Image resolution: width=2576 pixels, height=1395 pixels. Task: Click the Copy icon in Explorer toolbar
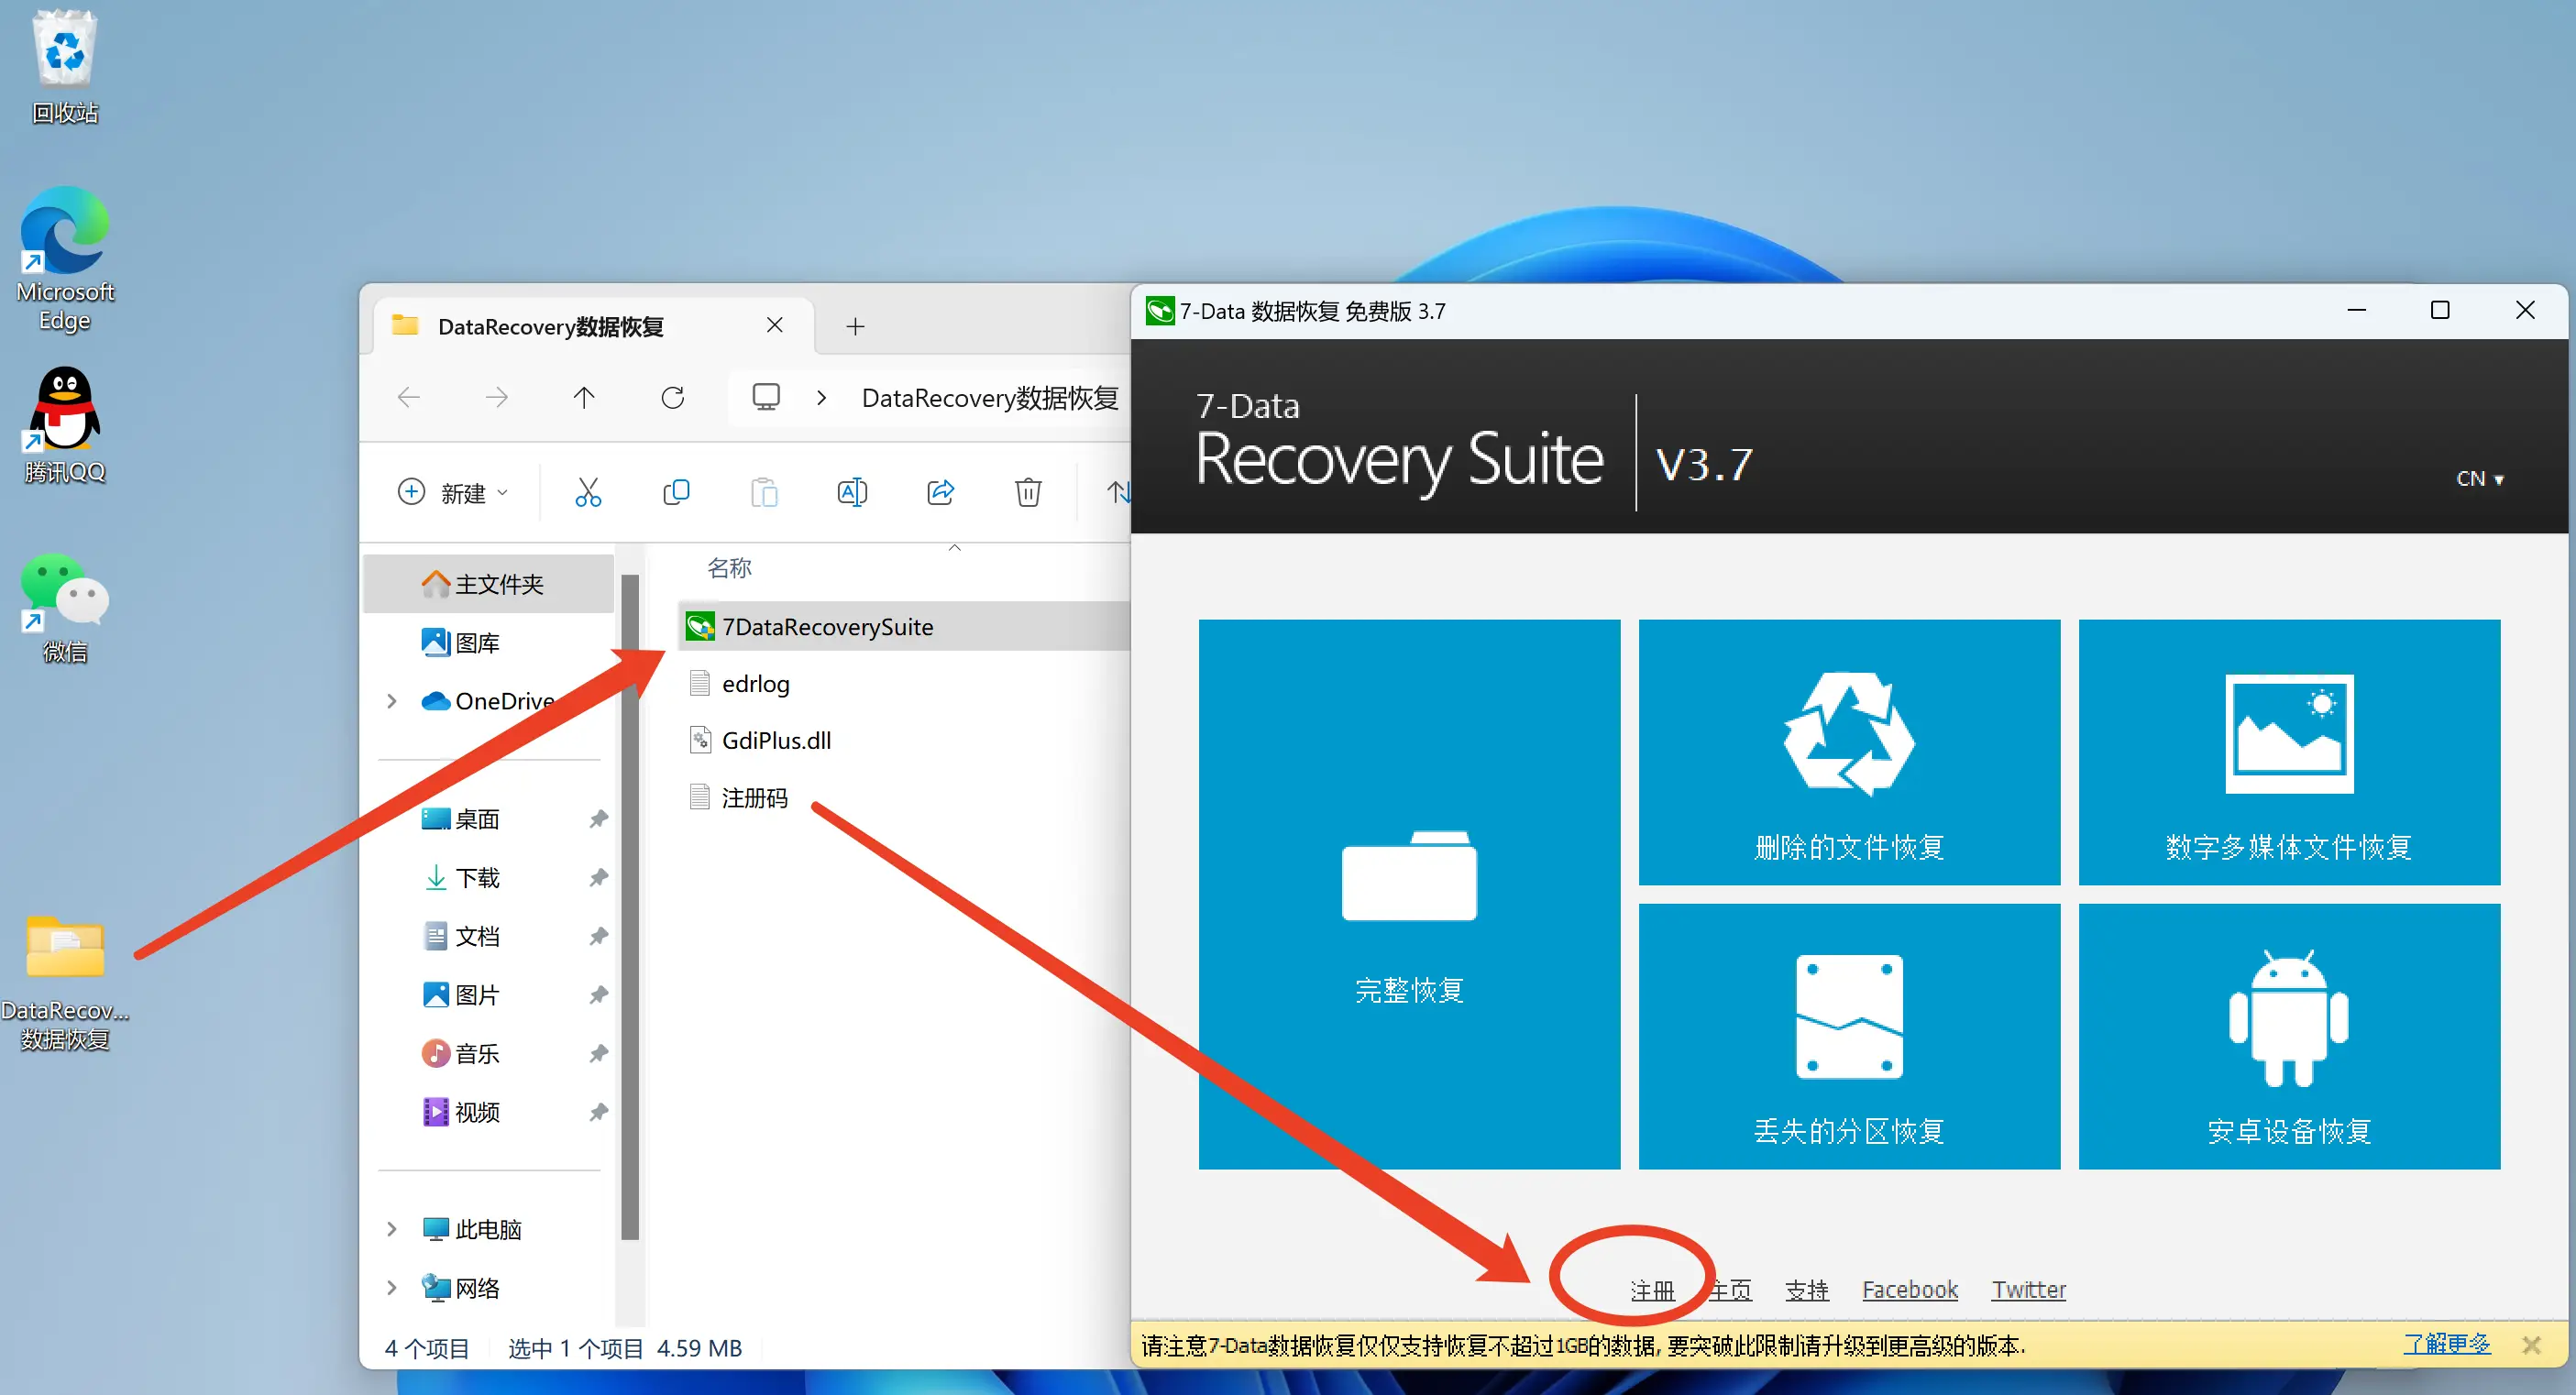[x=676, y=492]
